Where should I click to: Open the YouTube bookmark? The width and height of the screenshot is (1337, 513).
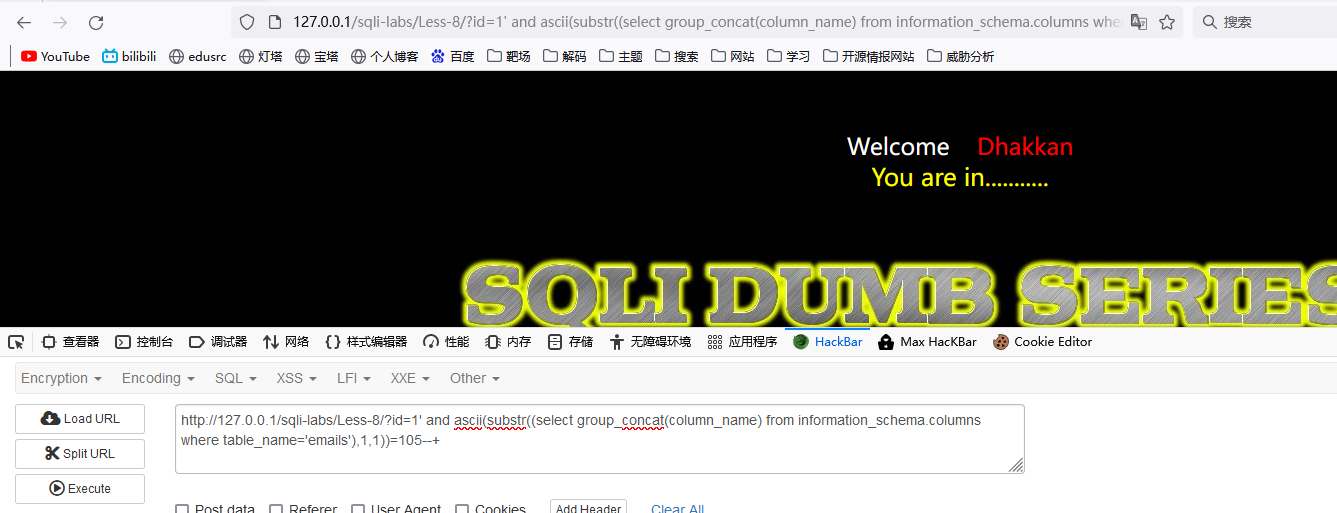click(55, 57)
